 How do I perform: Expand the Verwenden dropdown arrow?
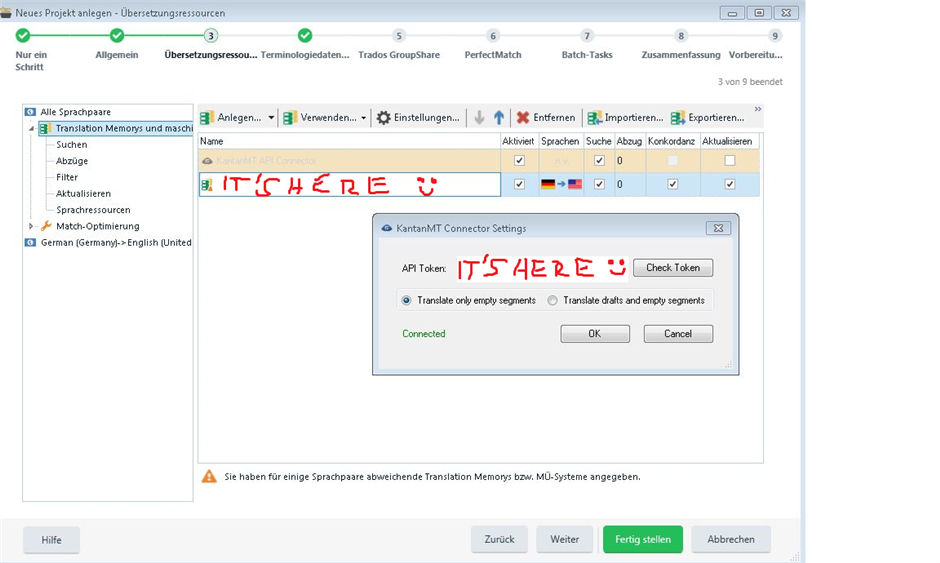(x=363, y=118)
